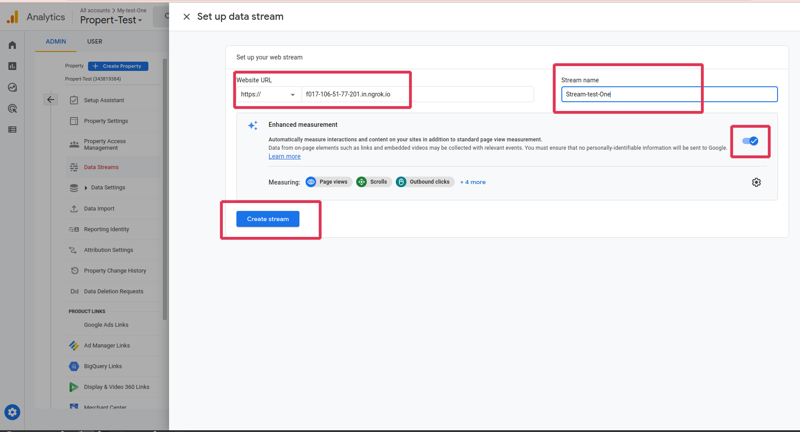
Task: Open Data Deletion Requests item
Action: coord(113,292)
